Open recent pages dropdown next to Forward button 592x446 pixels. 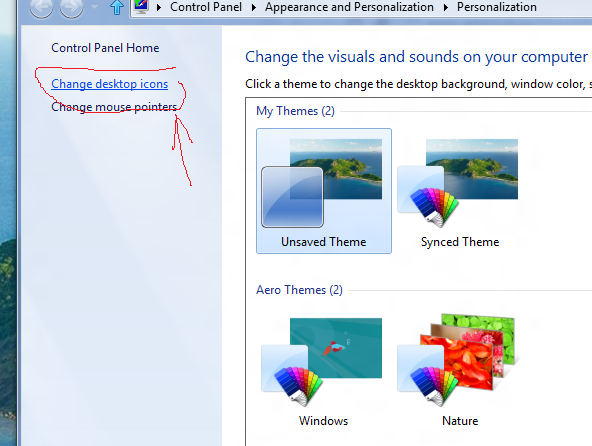[x=94, y=7]
